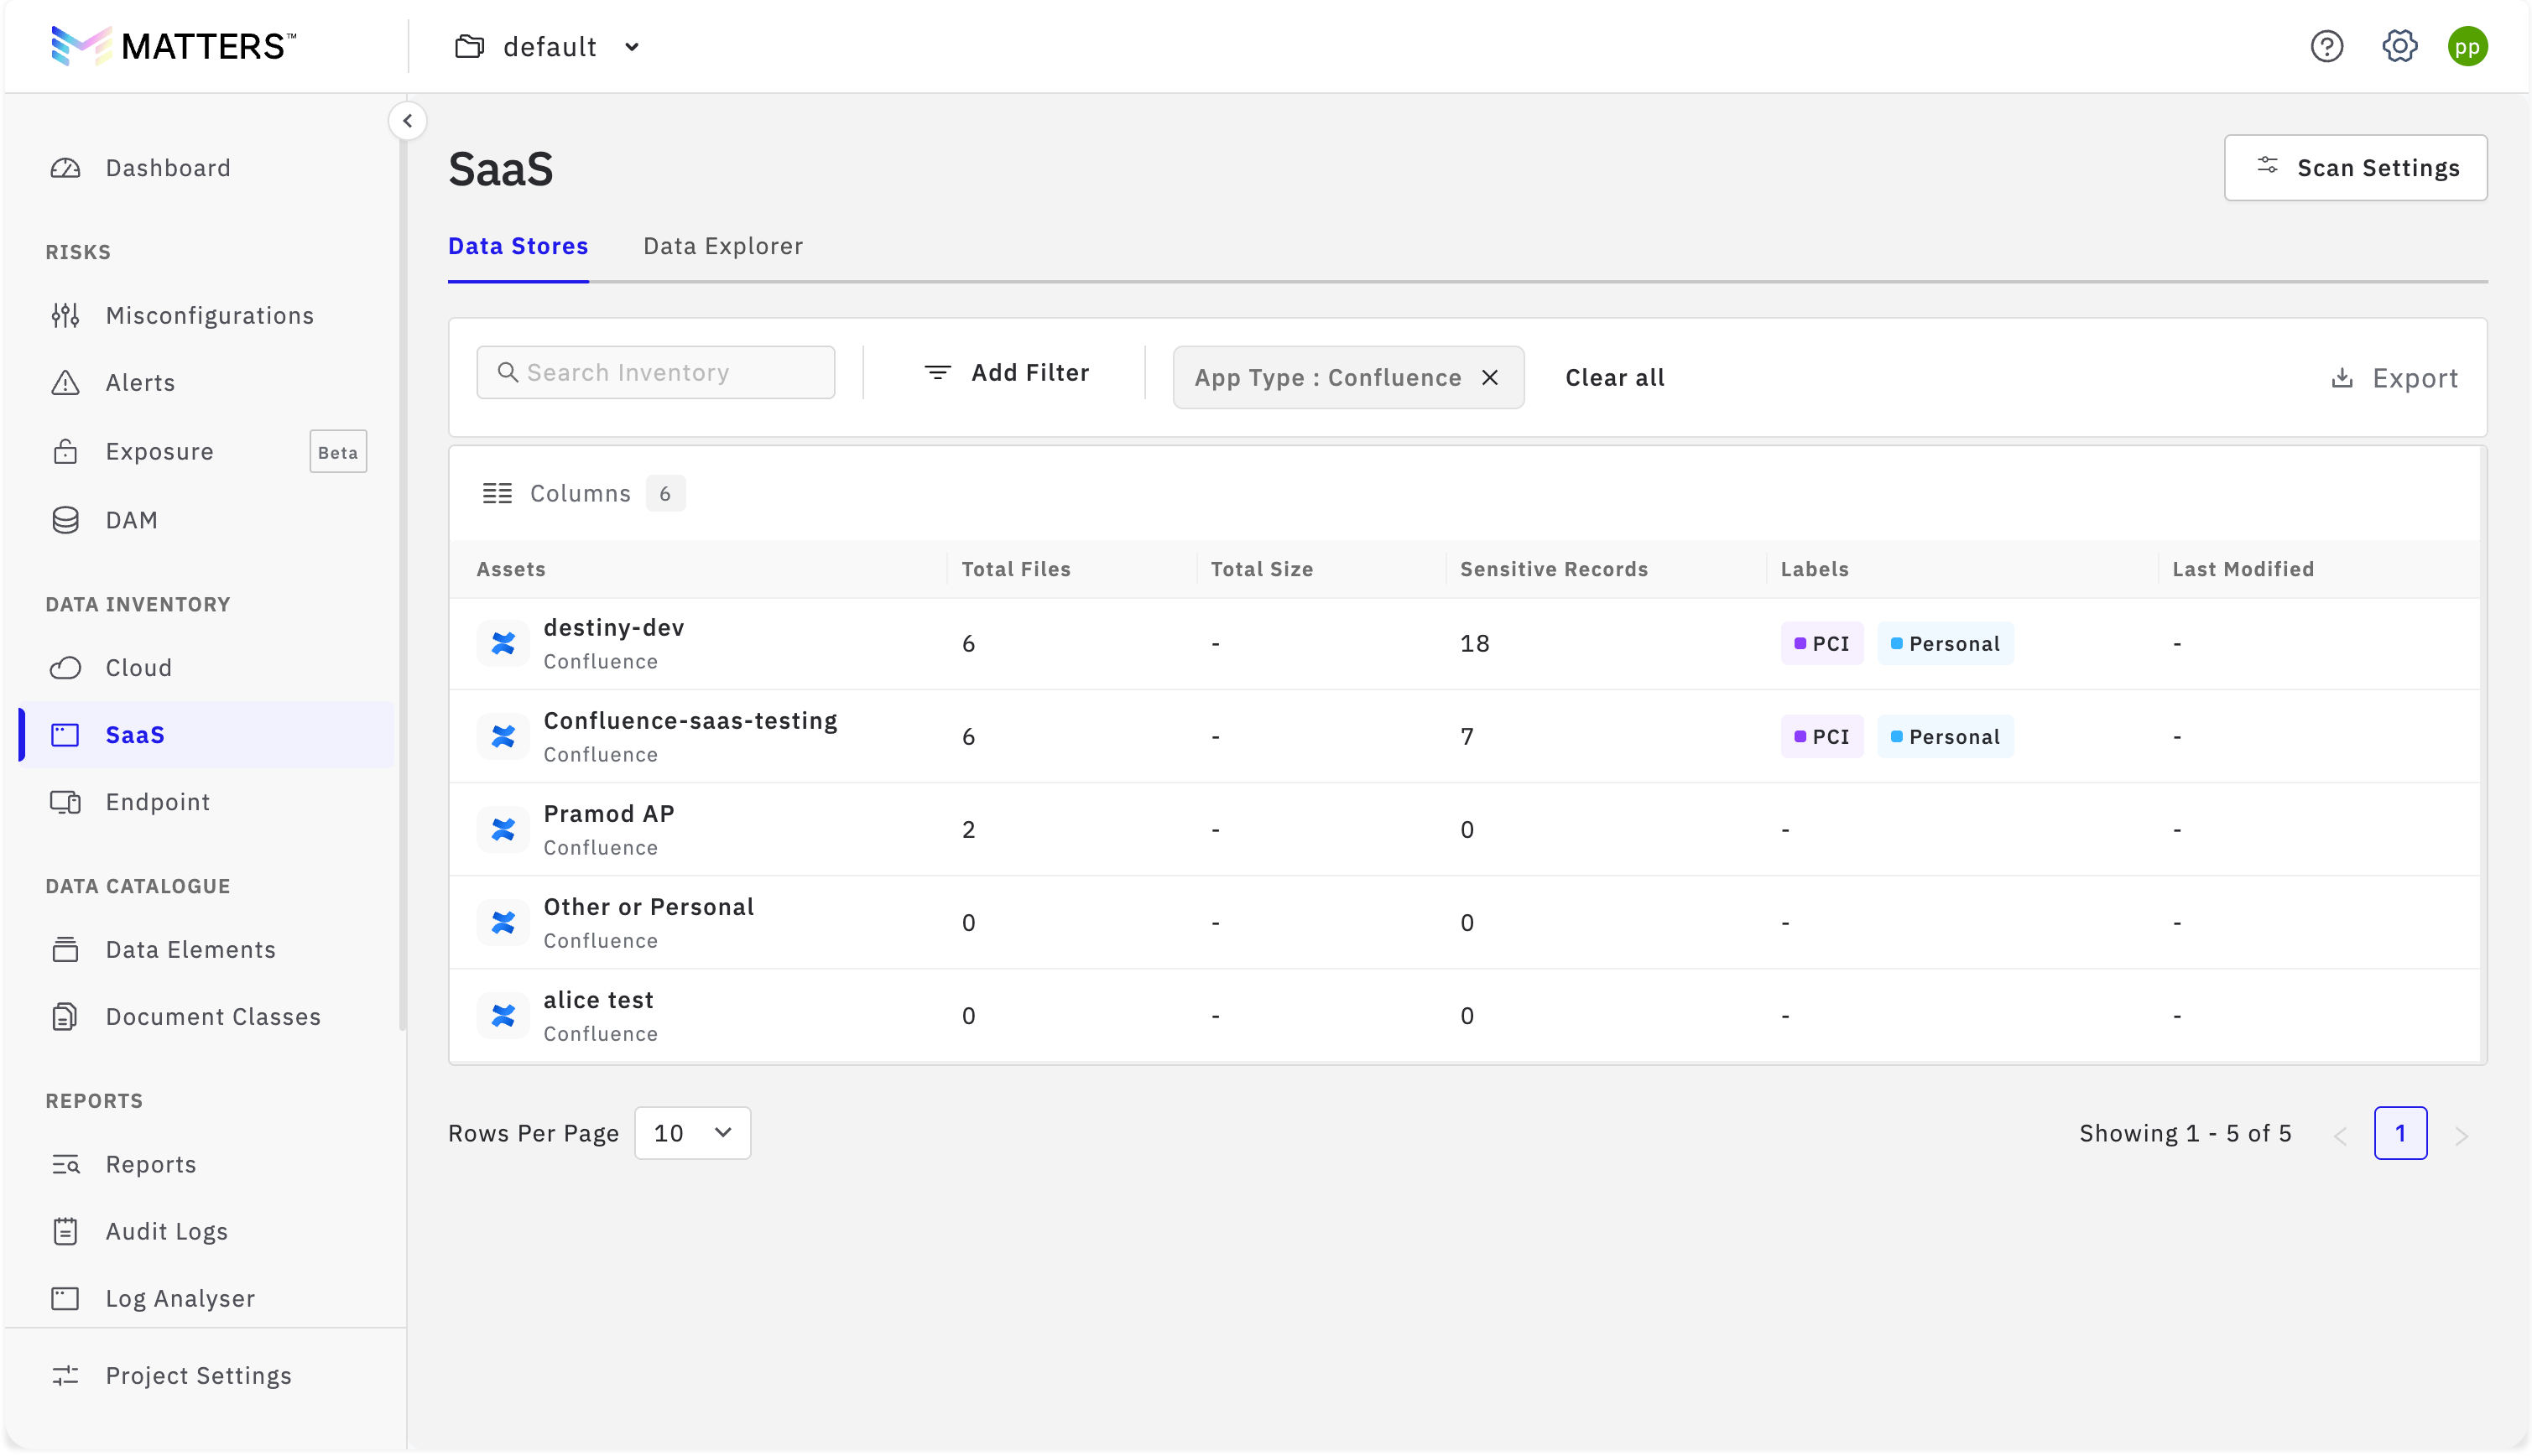Click the Add Filter funnel icon
The width and height of the screenshot is (2532, 1456).
pyautogui.click(x=937, y=373)
